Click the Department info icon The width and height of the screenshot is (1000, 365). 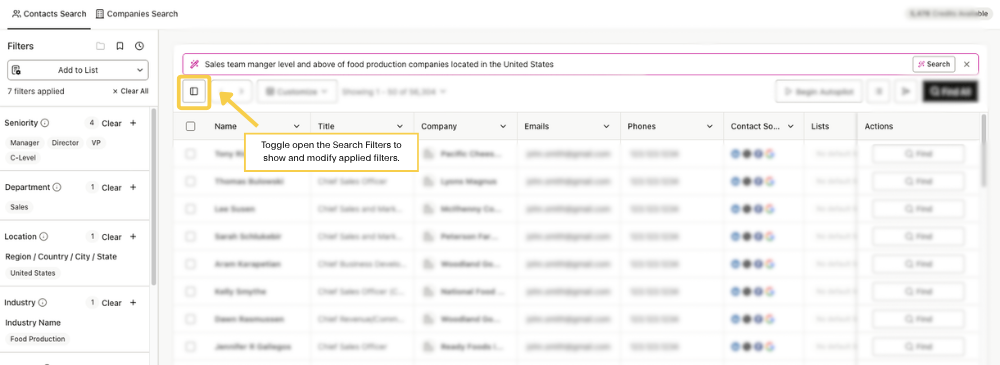click(57, 188)
